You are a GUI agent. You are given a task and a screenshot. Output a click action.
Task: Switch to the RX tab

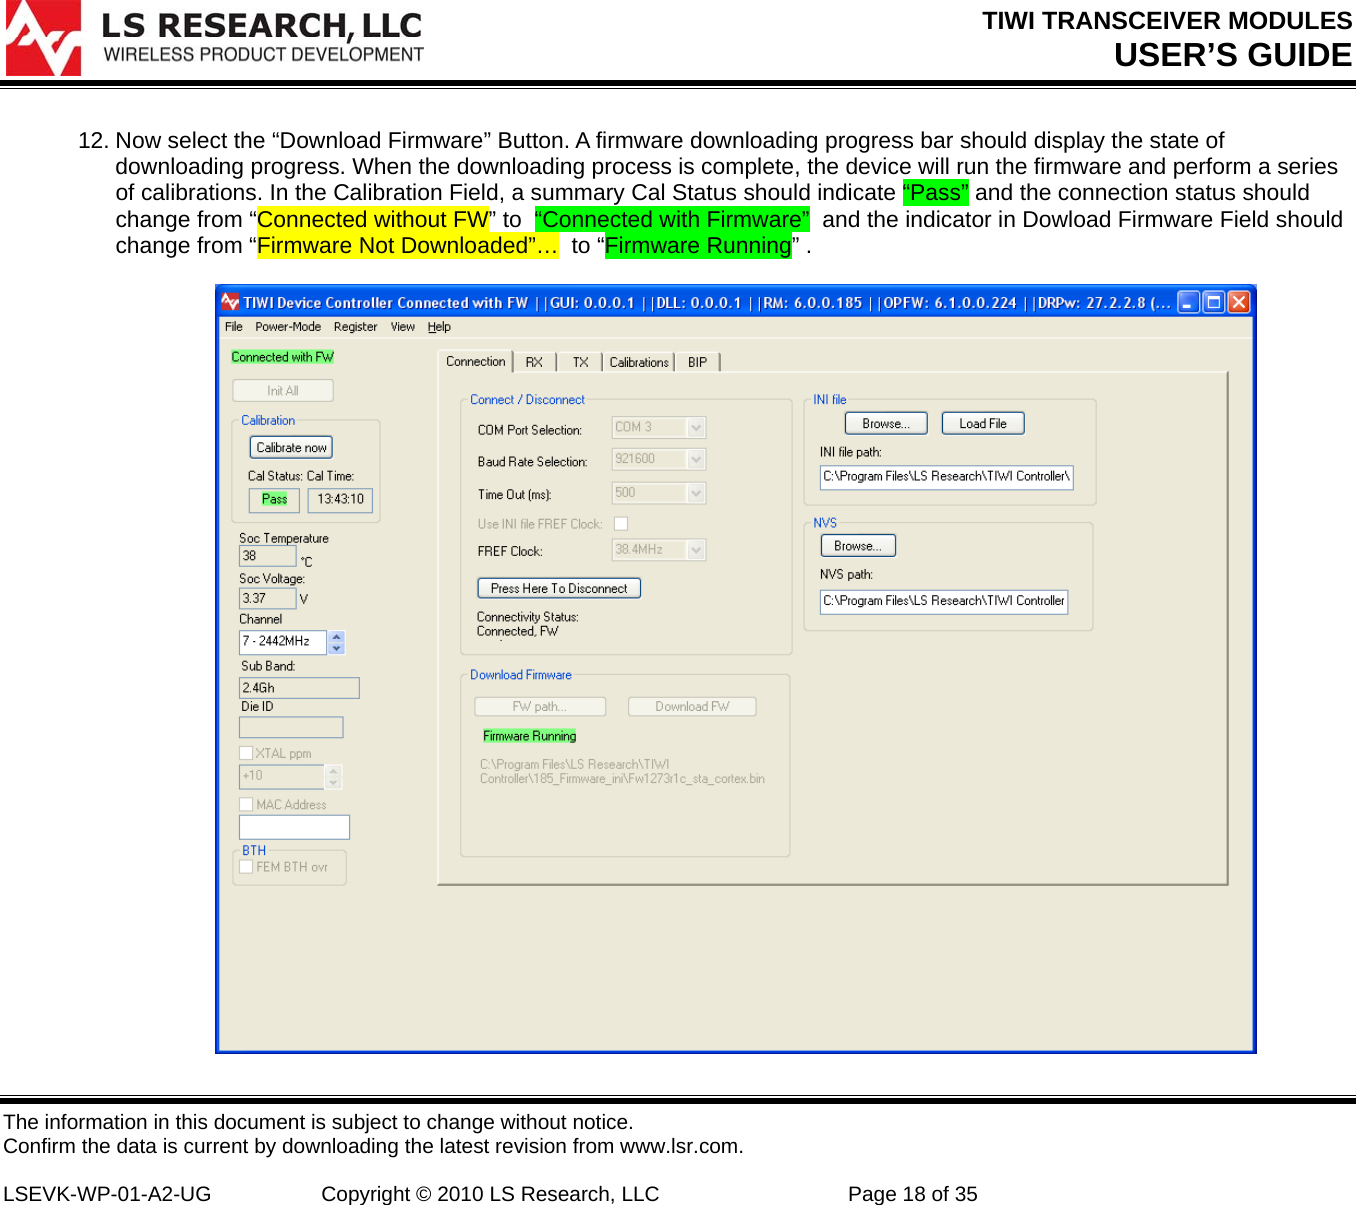(x=534, y=363)
